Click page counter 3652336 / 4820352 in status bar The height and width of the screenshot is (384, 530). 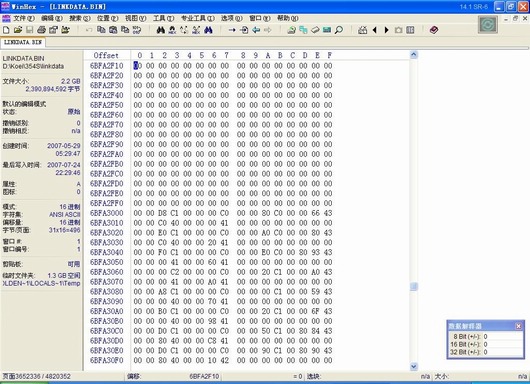tap(37, 376)
